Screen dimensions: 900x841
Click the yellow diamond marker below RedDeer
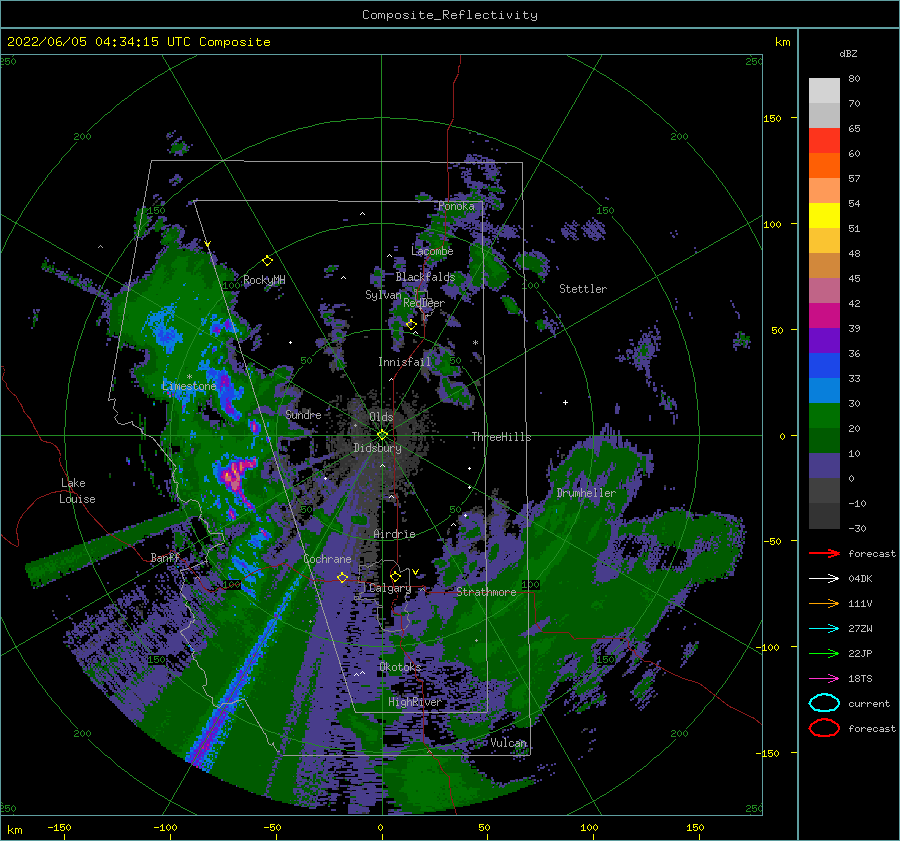411,325
